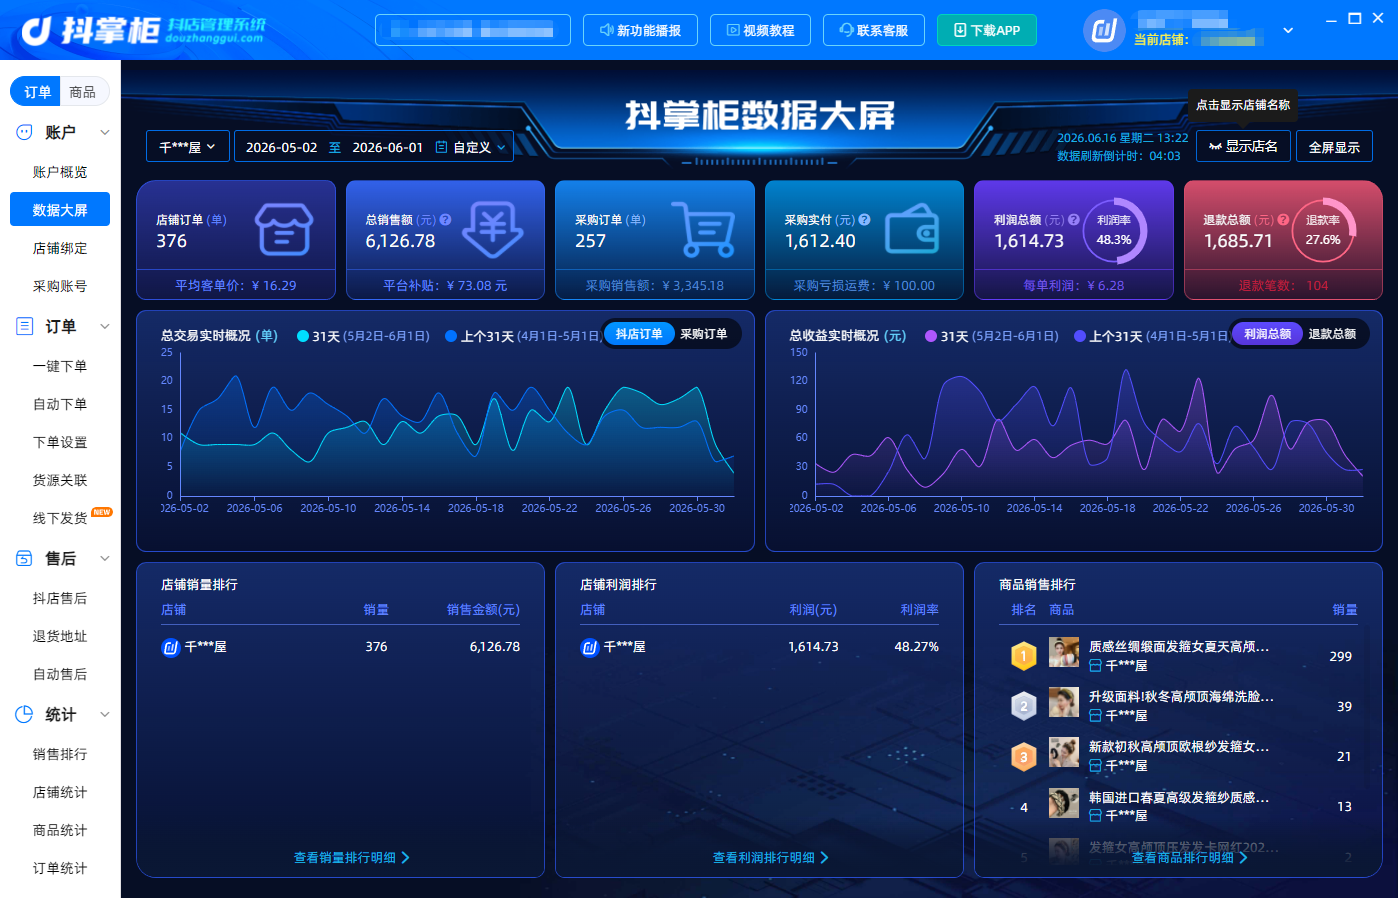Switch to the 商品 top tab

coord(83,92)
